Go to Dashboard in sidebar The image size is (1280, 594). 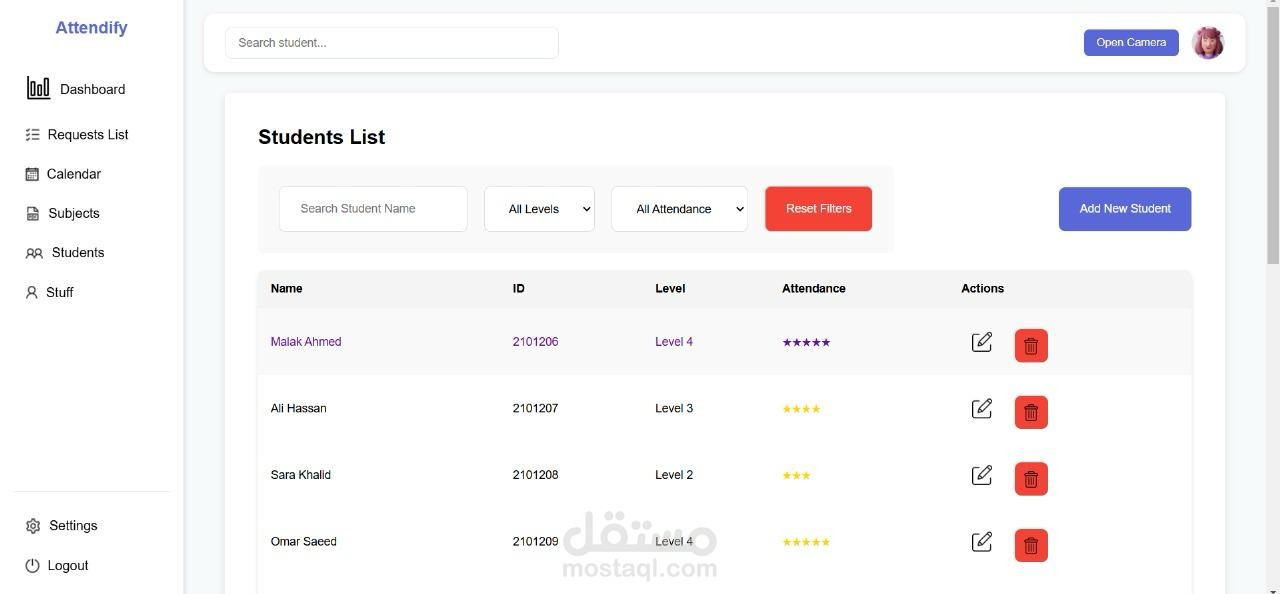[92, 89]
